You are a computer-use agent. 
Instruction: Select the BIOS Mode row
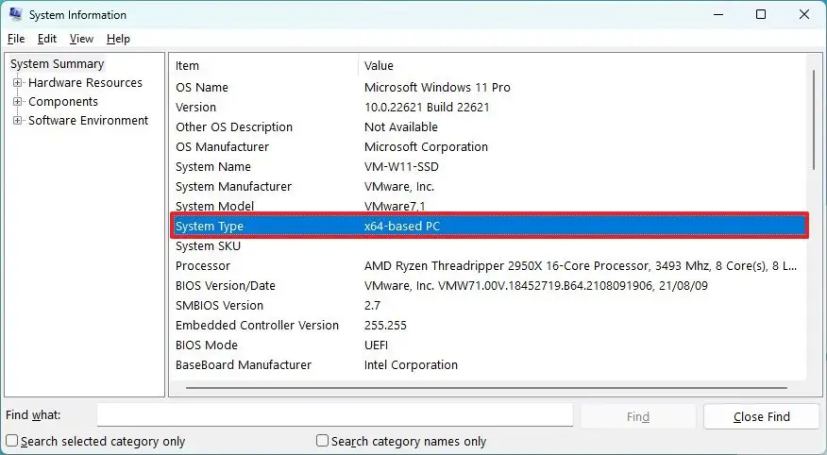pyautogui.click(x=488, y=345)
